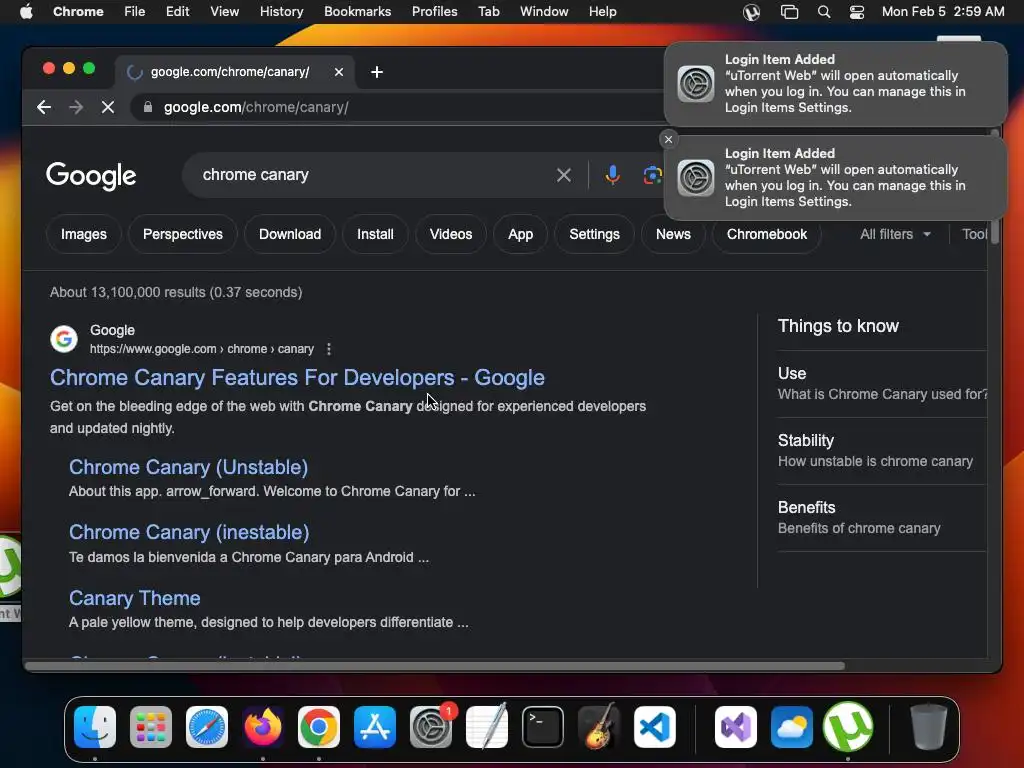Click the menu bar date and time

click(x=943, y=12)
